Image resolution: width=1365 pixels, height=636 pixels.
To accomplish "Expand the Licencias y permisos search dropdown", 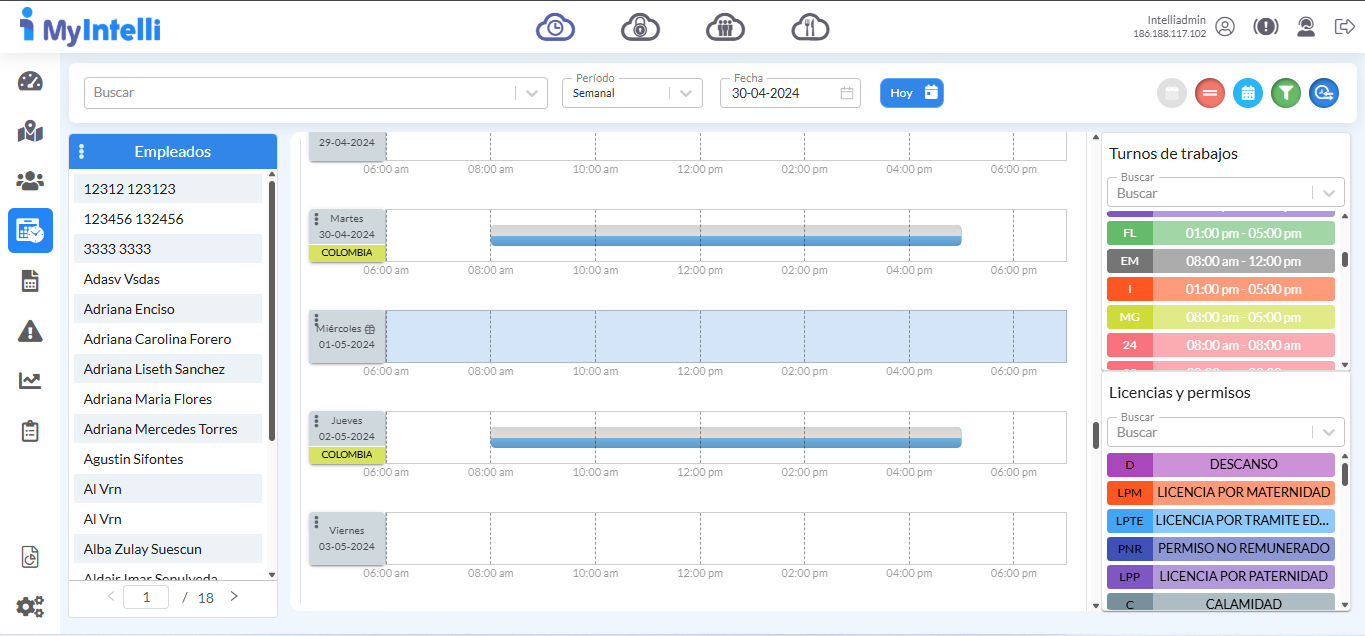I will [x=1328, y=432].
